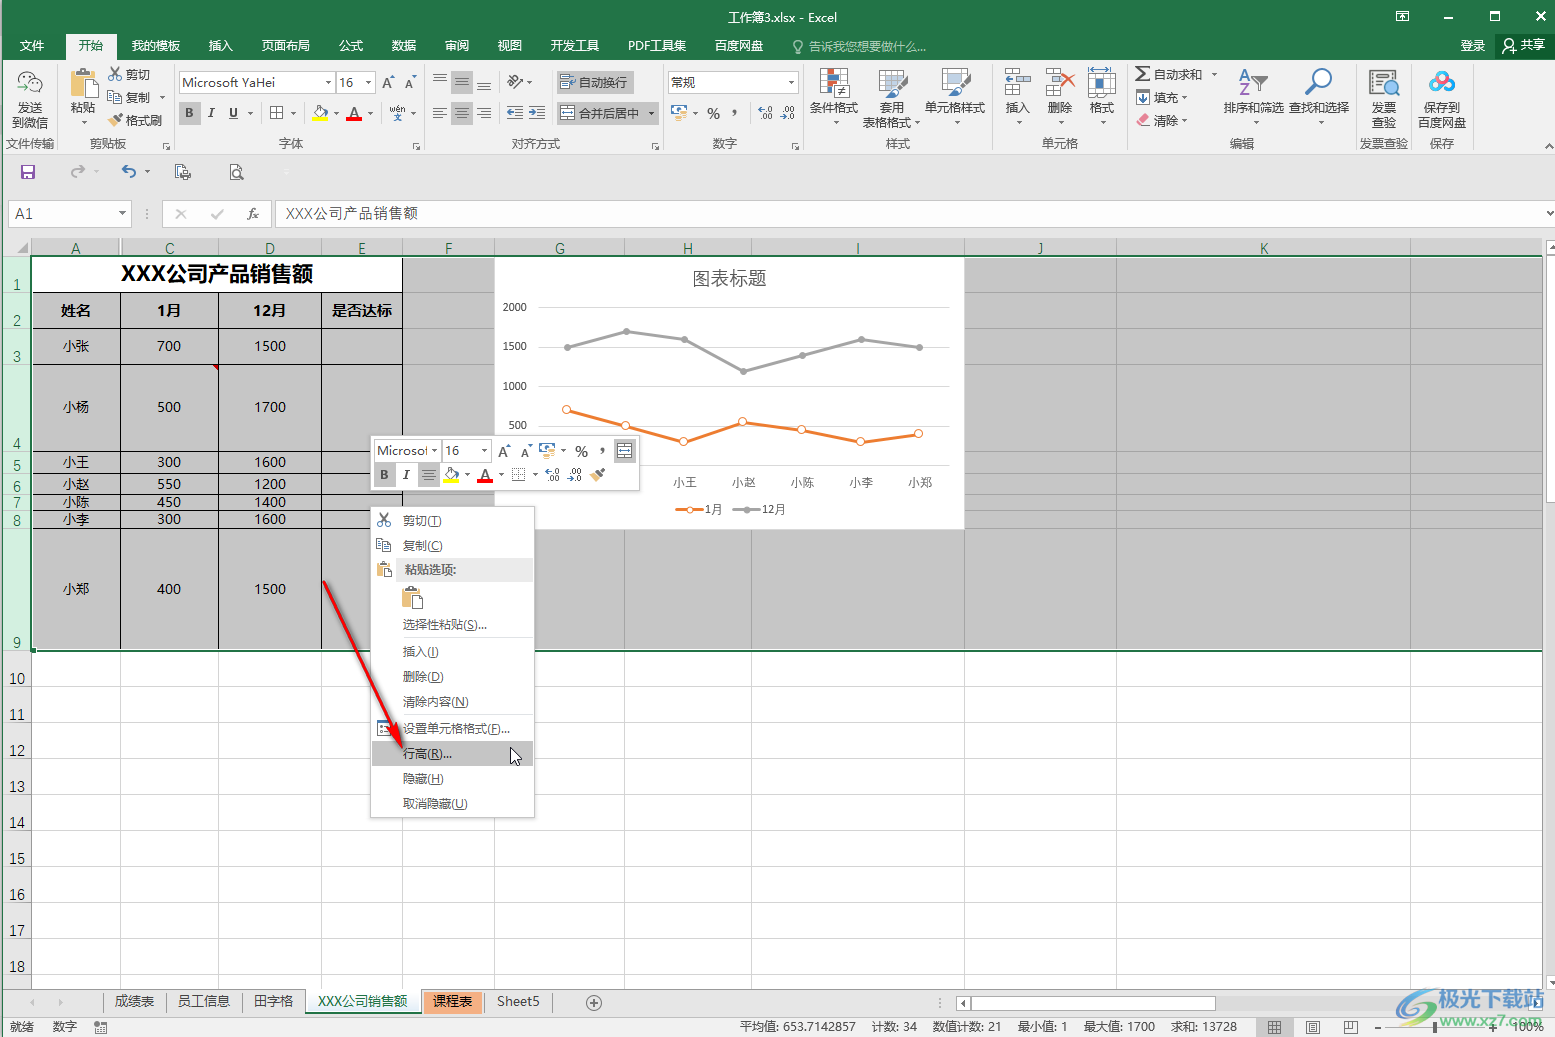The image size is (1555, 1037).
Task: Click the AutoSum sigma icon
Action: (x=1142, y=74)
